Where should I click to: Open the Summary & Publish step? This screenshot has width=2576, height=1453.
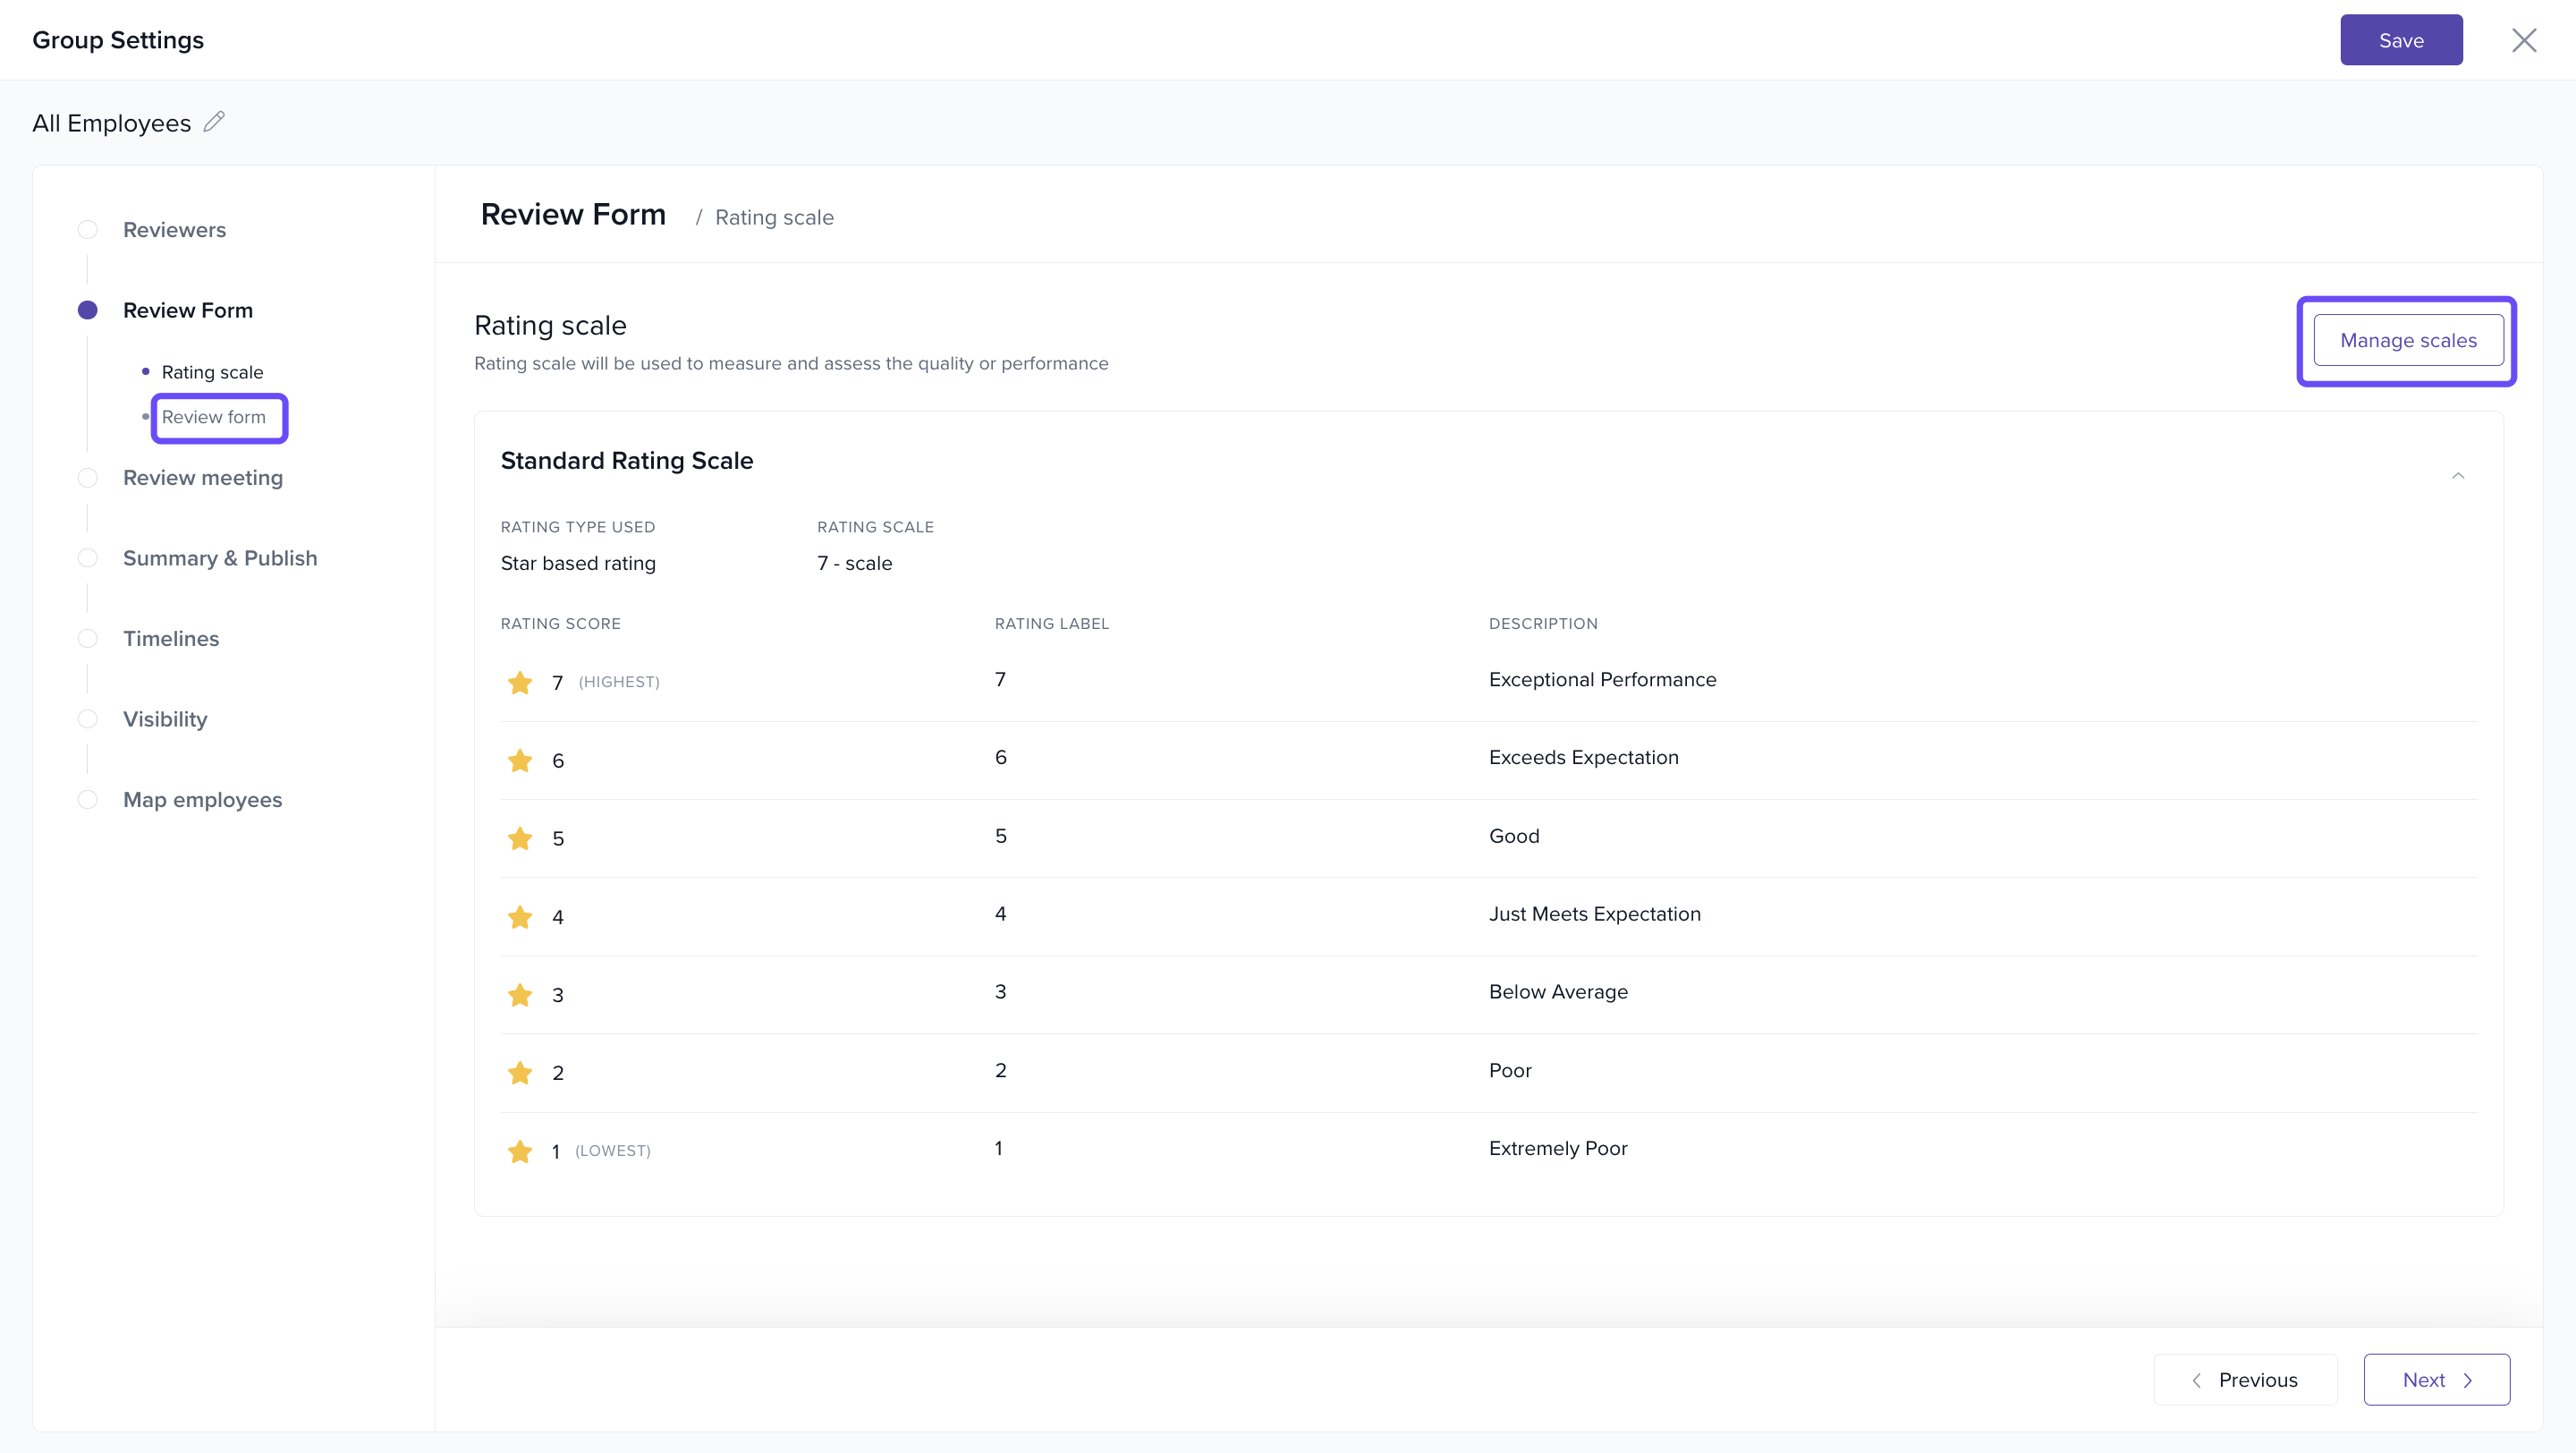tap(220, 558)
